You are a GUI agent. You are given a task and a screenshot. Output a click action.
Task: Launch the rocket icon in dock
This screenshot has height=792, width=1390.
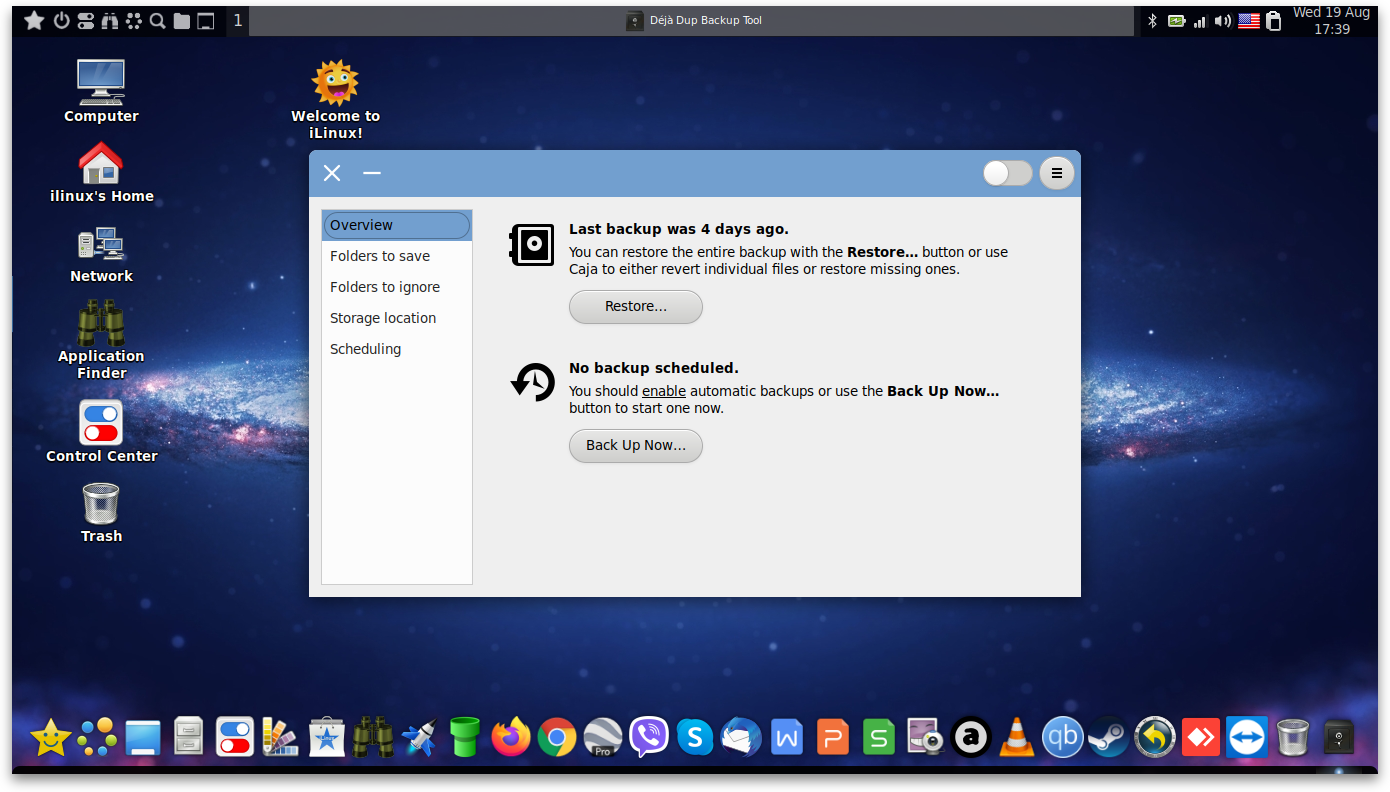tap(419, 738)
